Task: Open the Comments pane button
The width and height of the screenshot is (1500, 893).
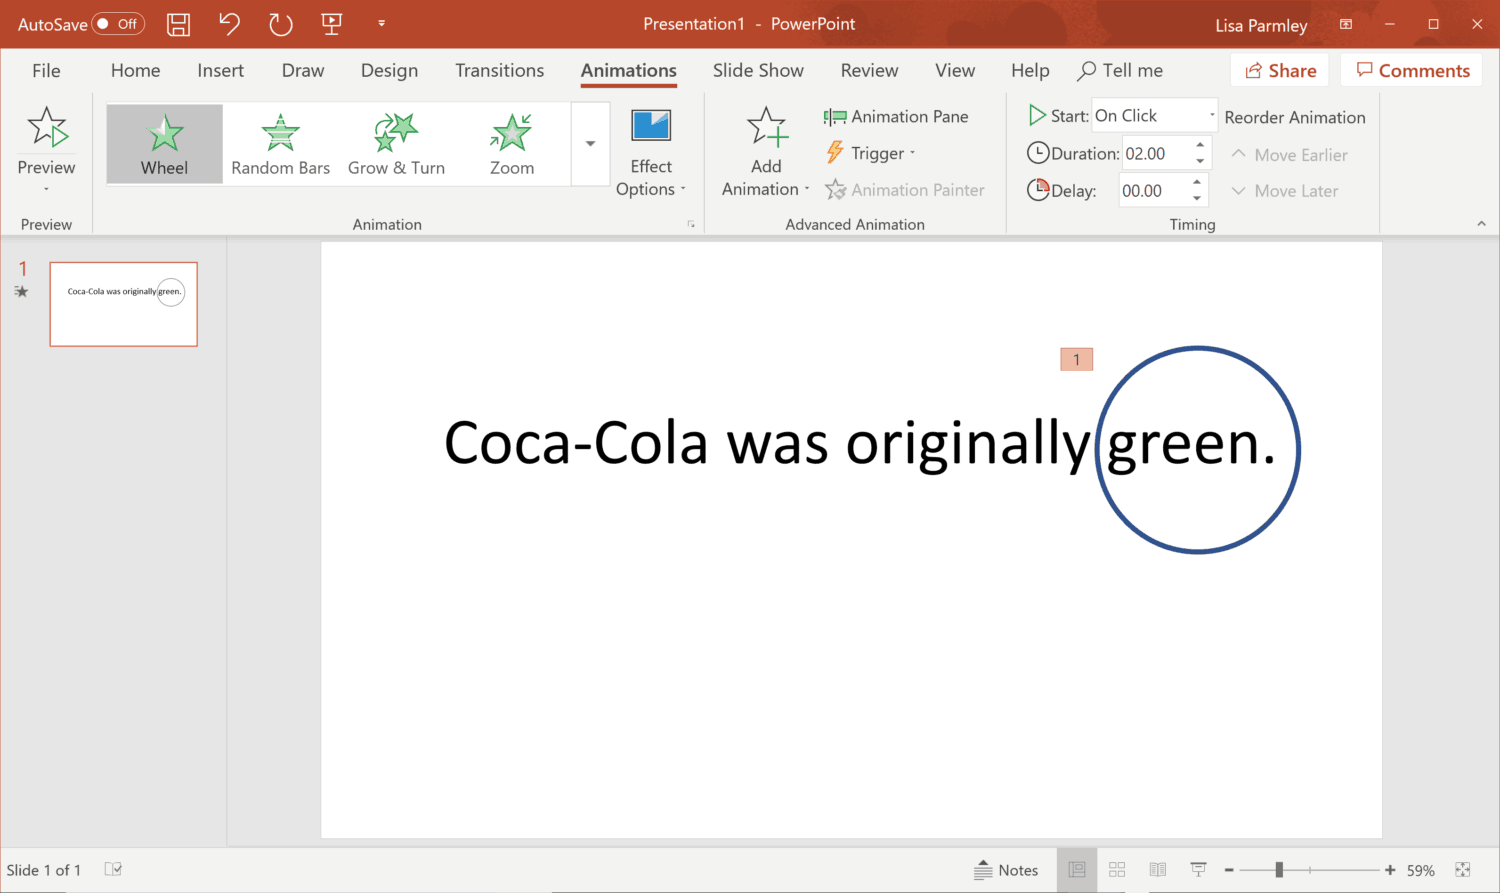Action: 1412,71
